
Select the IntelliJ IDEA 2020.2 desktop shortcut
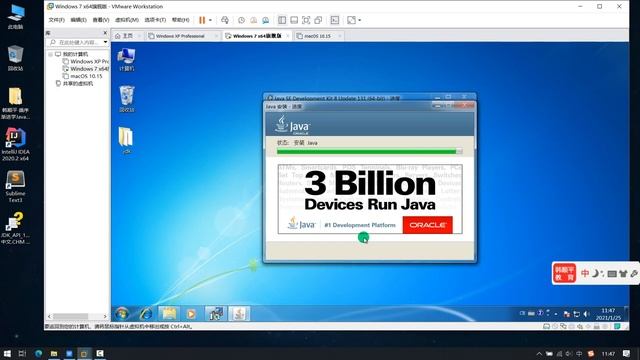click(15, 144)
